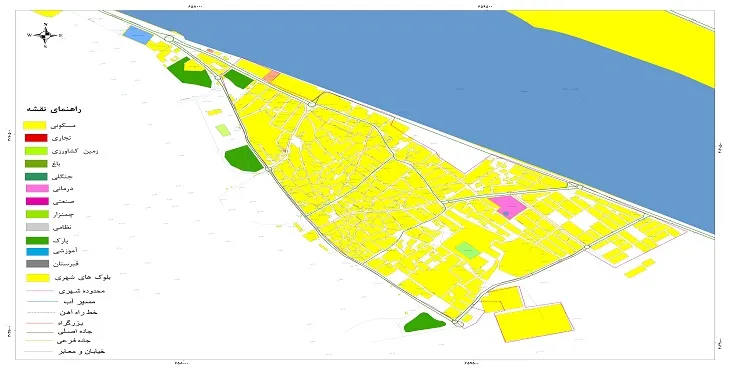Image resolution: width=730 pixels, height=370 pixels.
Task: Select the blue آموزشی legend swatch
Action: (x=37, y=252)
